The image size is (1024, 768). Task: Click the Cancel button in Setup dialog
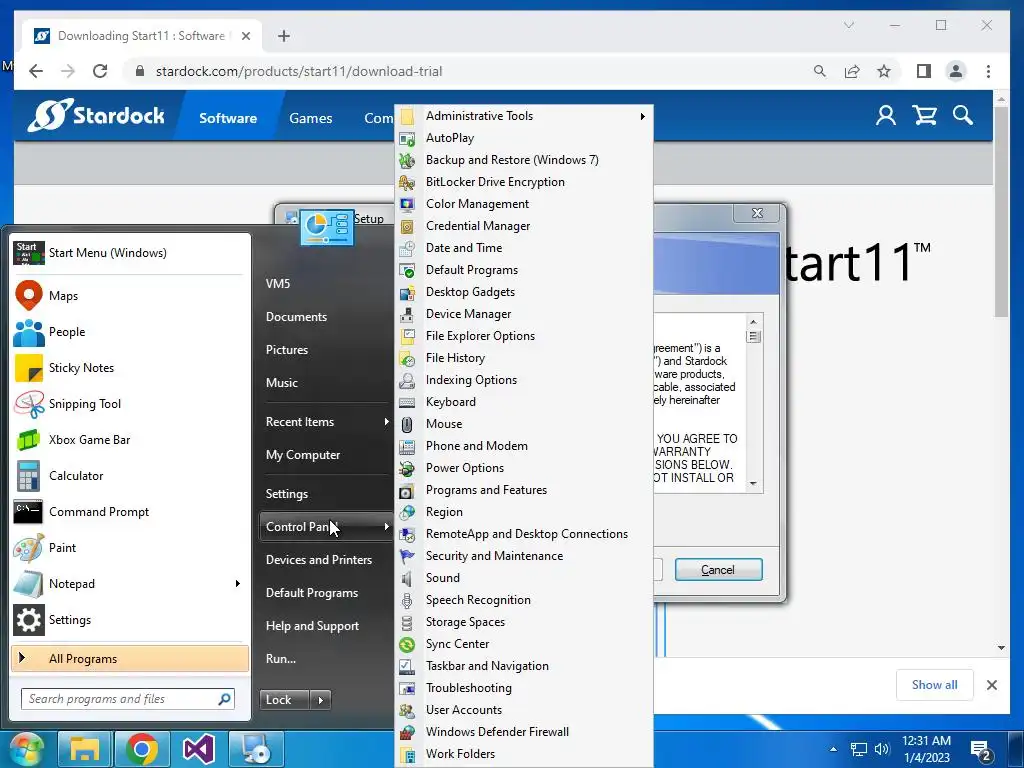[718, 569]
